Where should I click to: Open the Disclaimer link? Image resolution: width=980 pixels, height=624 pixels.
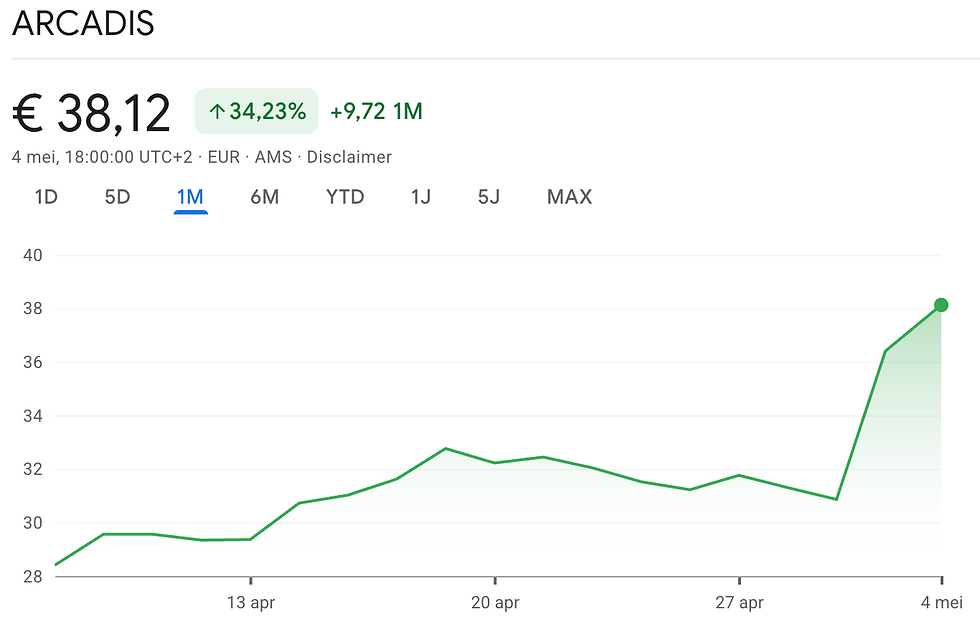[349, 157]
